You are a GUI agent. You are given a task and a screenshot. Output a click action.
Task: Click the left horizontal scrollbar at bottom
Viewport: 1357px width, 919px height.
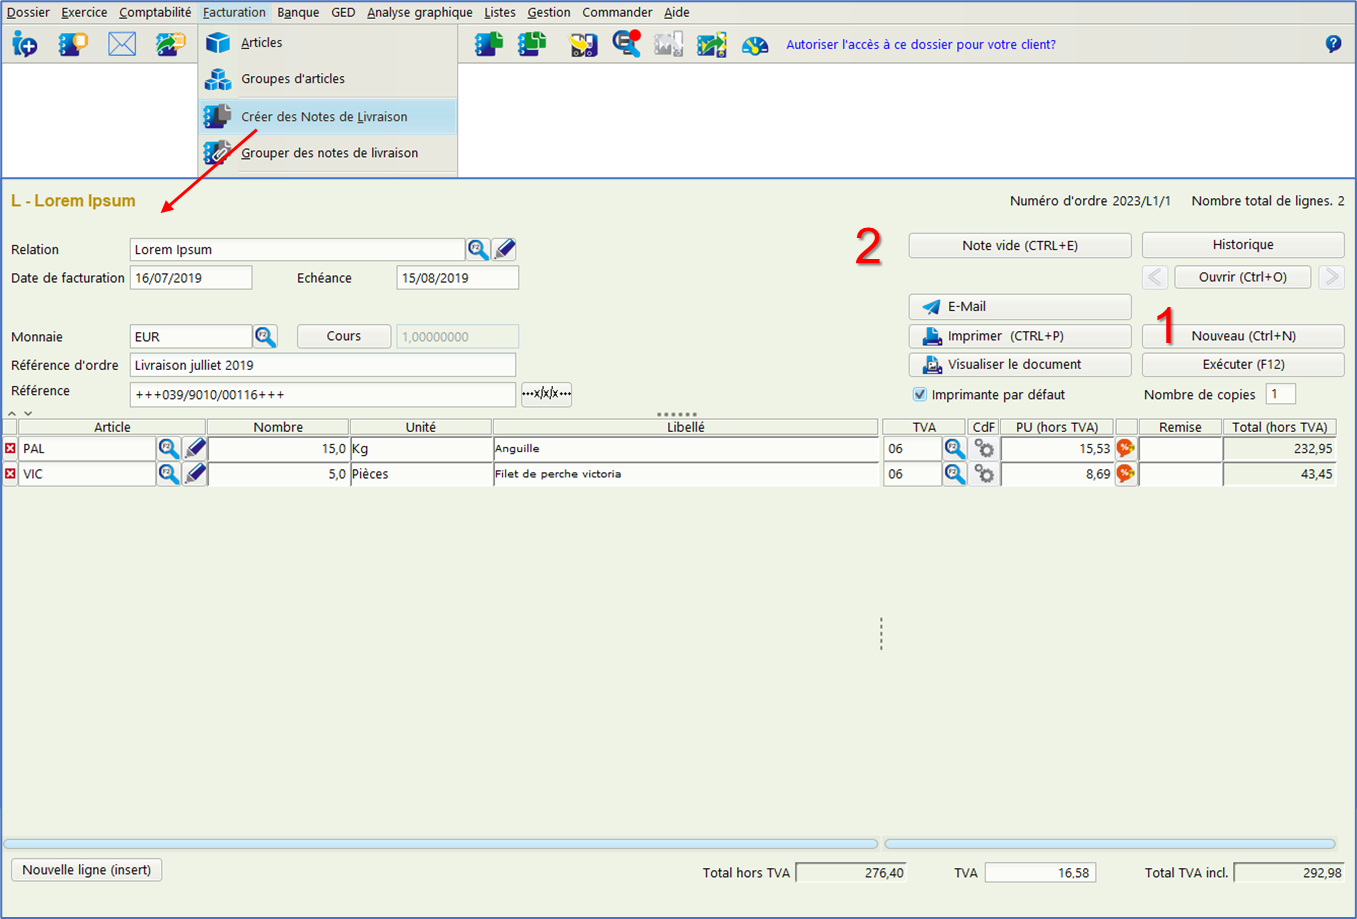(x=440, y=844)
